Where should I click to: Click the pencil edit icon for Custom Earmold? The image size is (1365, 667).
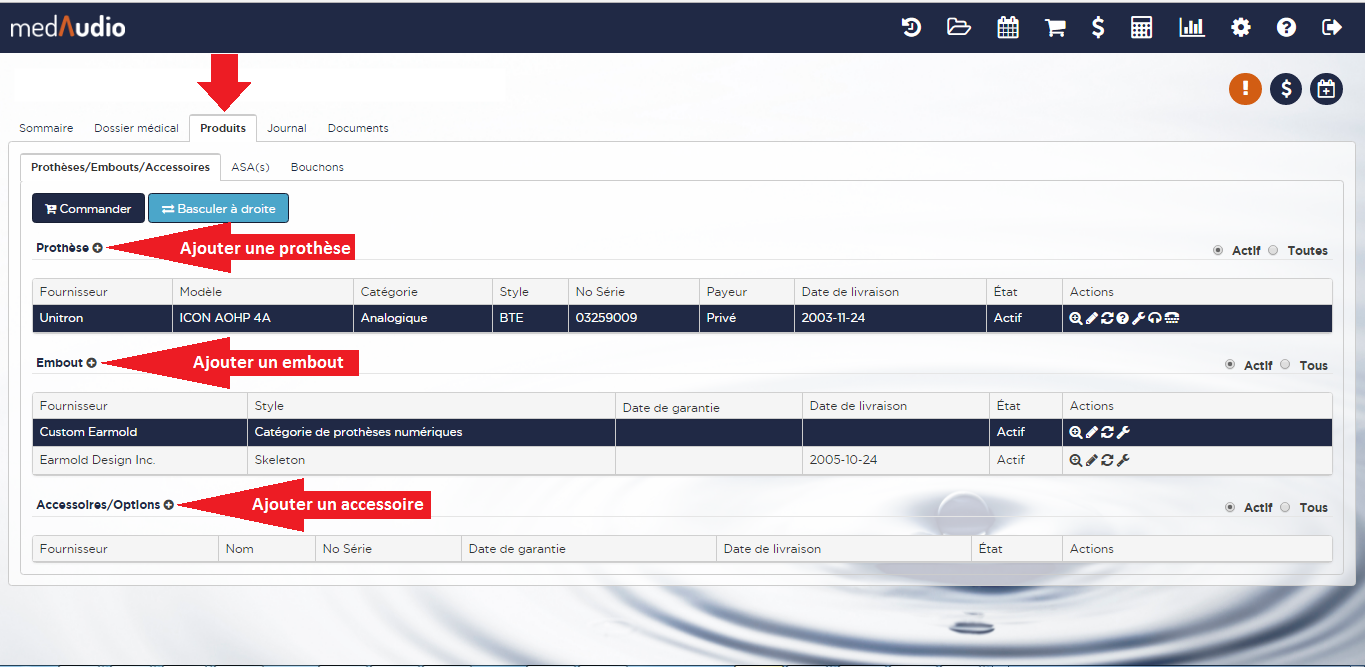pos(1091,432)
